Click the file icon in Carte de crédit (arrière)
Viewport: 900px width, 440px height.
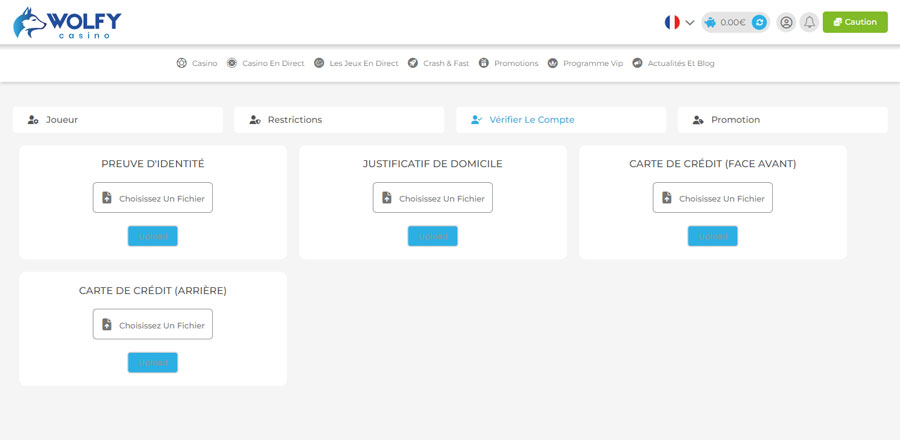107,324
